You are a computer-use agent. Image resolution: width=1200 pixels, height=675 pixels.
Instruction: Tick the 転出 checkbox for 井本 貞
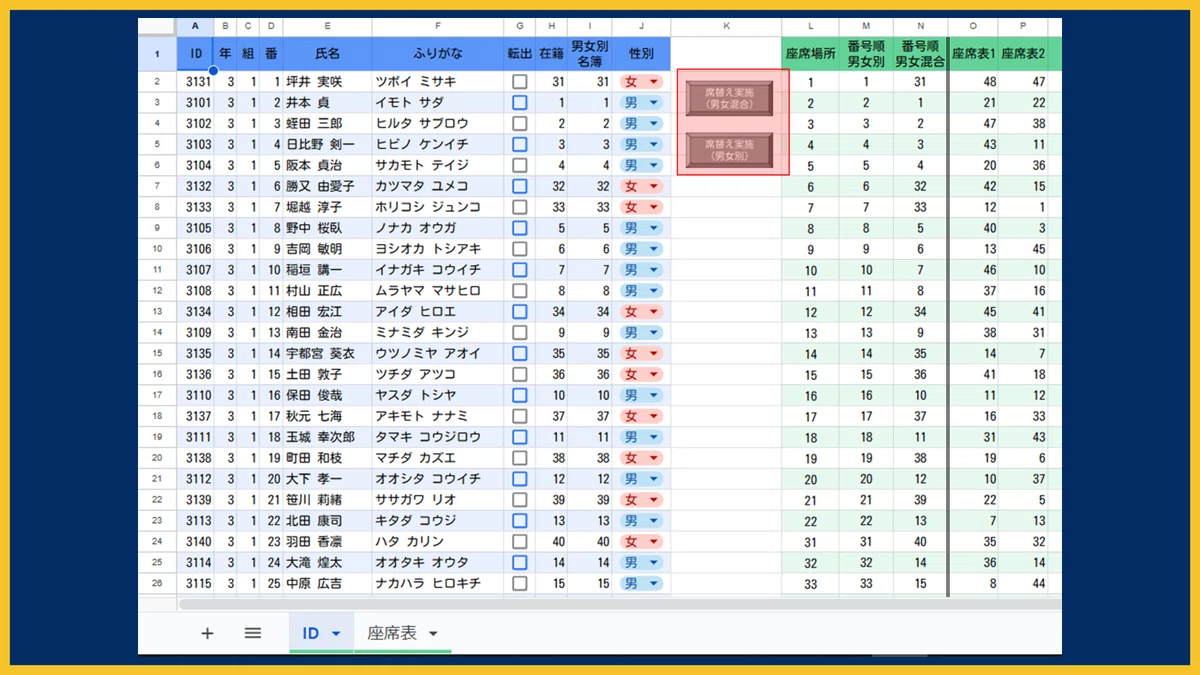coord(519,103)
